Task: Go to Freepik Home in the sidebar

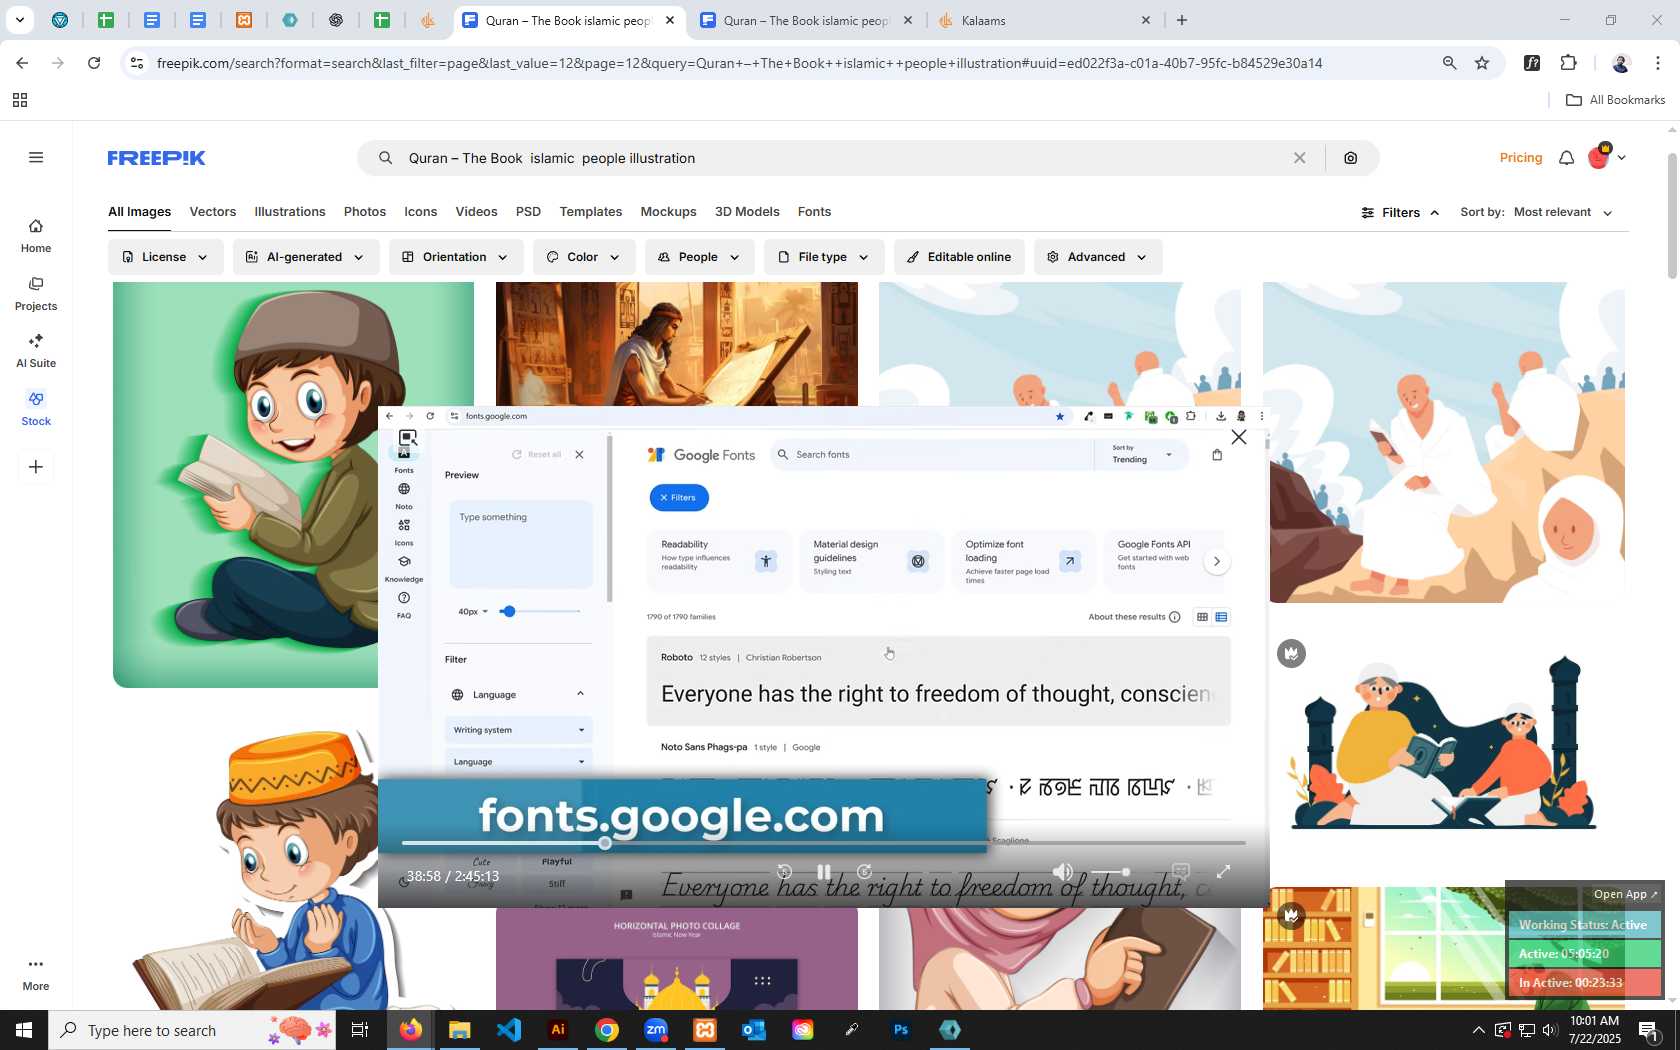Action: (36, 236)
